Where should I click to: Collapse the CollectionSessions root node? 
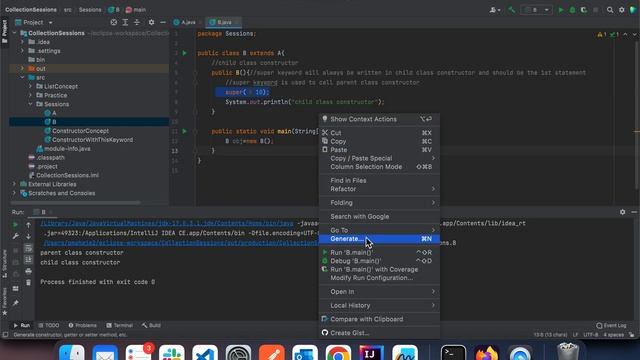tap(14, 33)
